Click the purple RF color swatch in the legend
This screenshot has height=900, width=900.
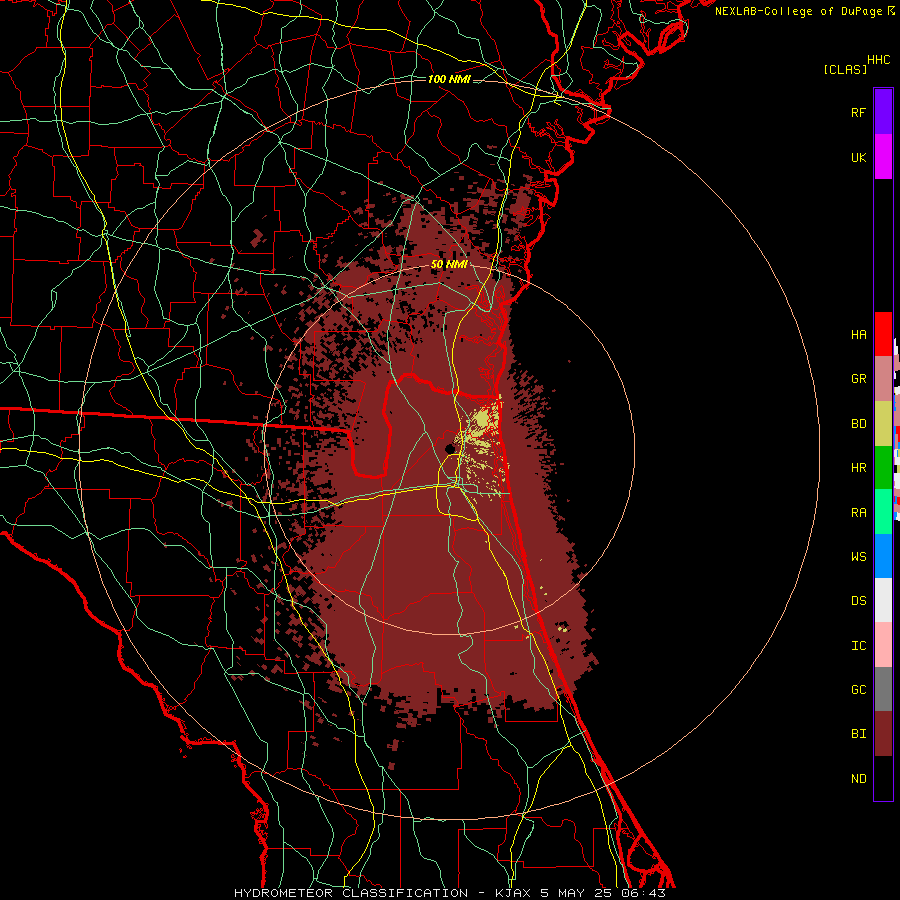883,112
